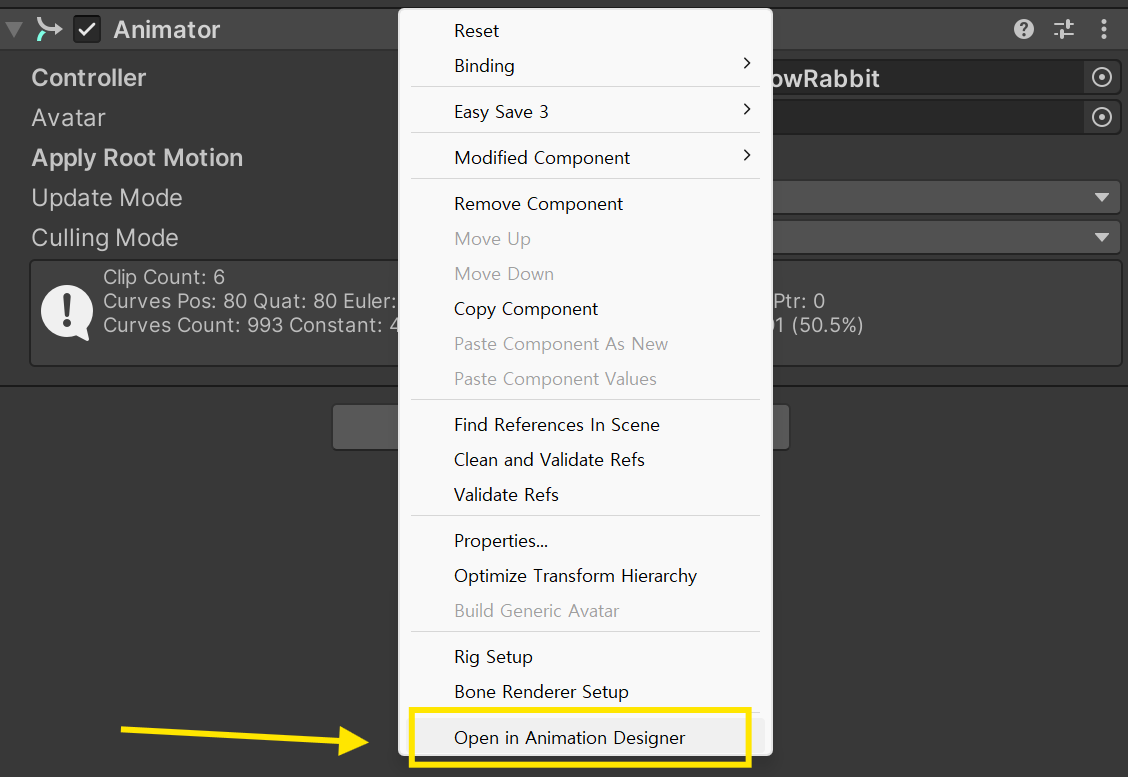Open the Animator three-dot options menu
Image resolution: width=1128 pixels, height=777 pixels.
[1104, 29]
